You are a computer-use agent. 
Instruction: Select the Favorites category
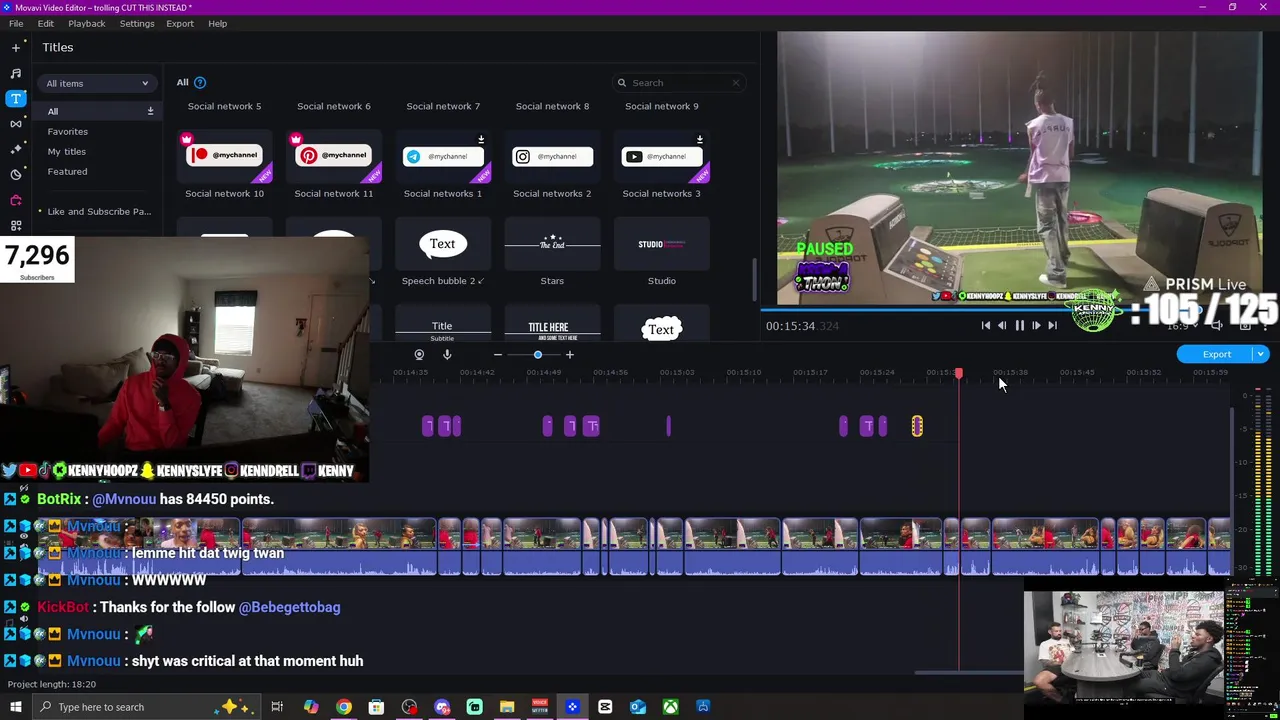coord(68,131)
